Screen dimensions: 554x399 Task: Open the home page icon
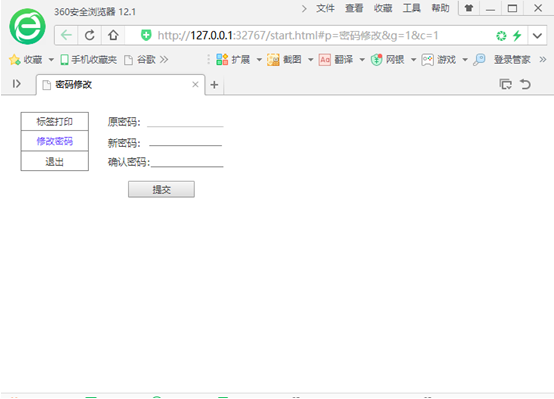click(113, 35)
